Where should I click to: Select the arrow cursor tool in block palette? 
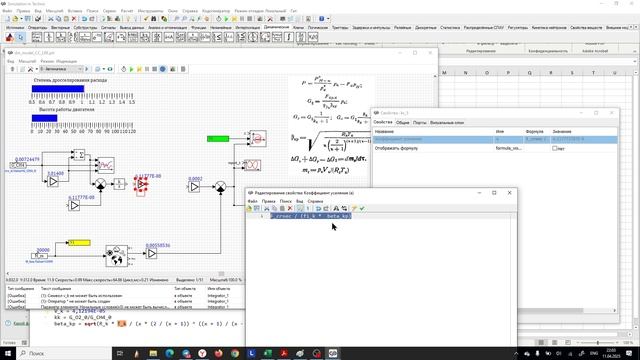pyautogui.click(x=20, y=38)
